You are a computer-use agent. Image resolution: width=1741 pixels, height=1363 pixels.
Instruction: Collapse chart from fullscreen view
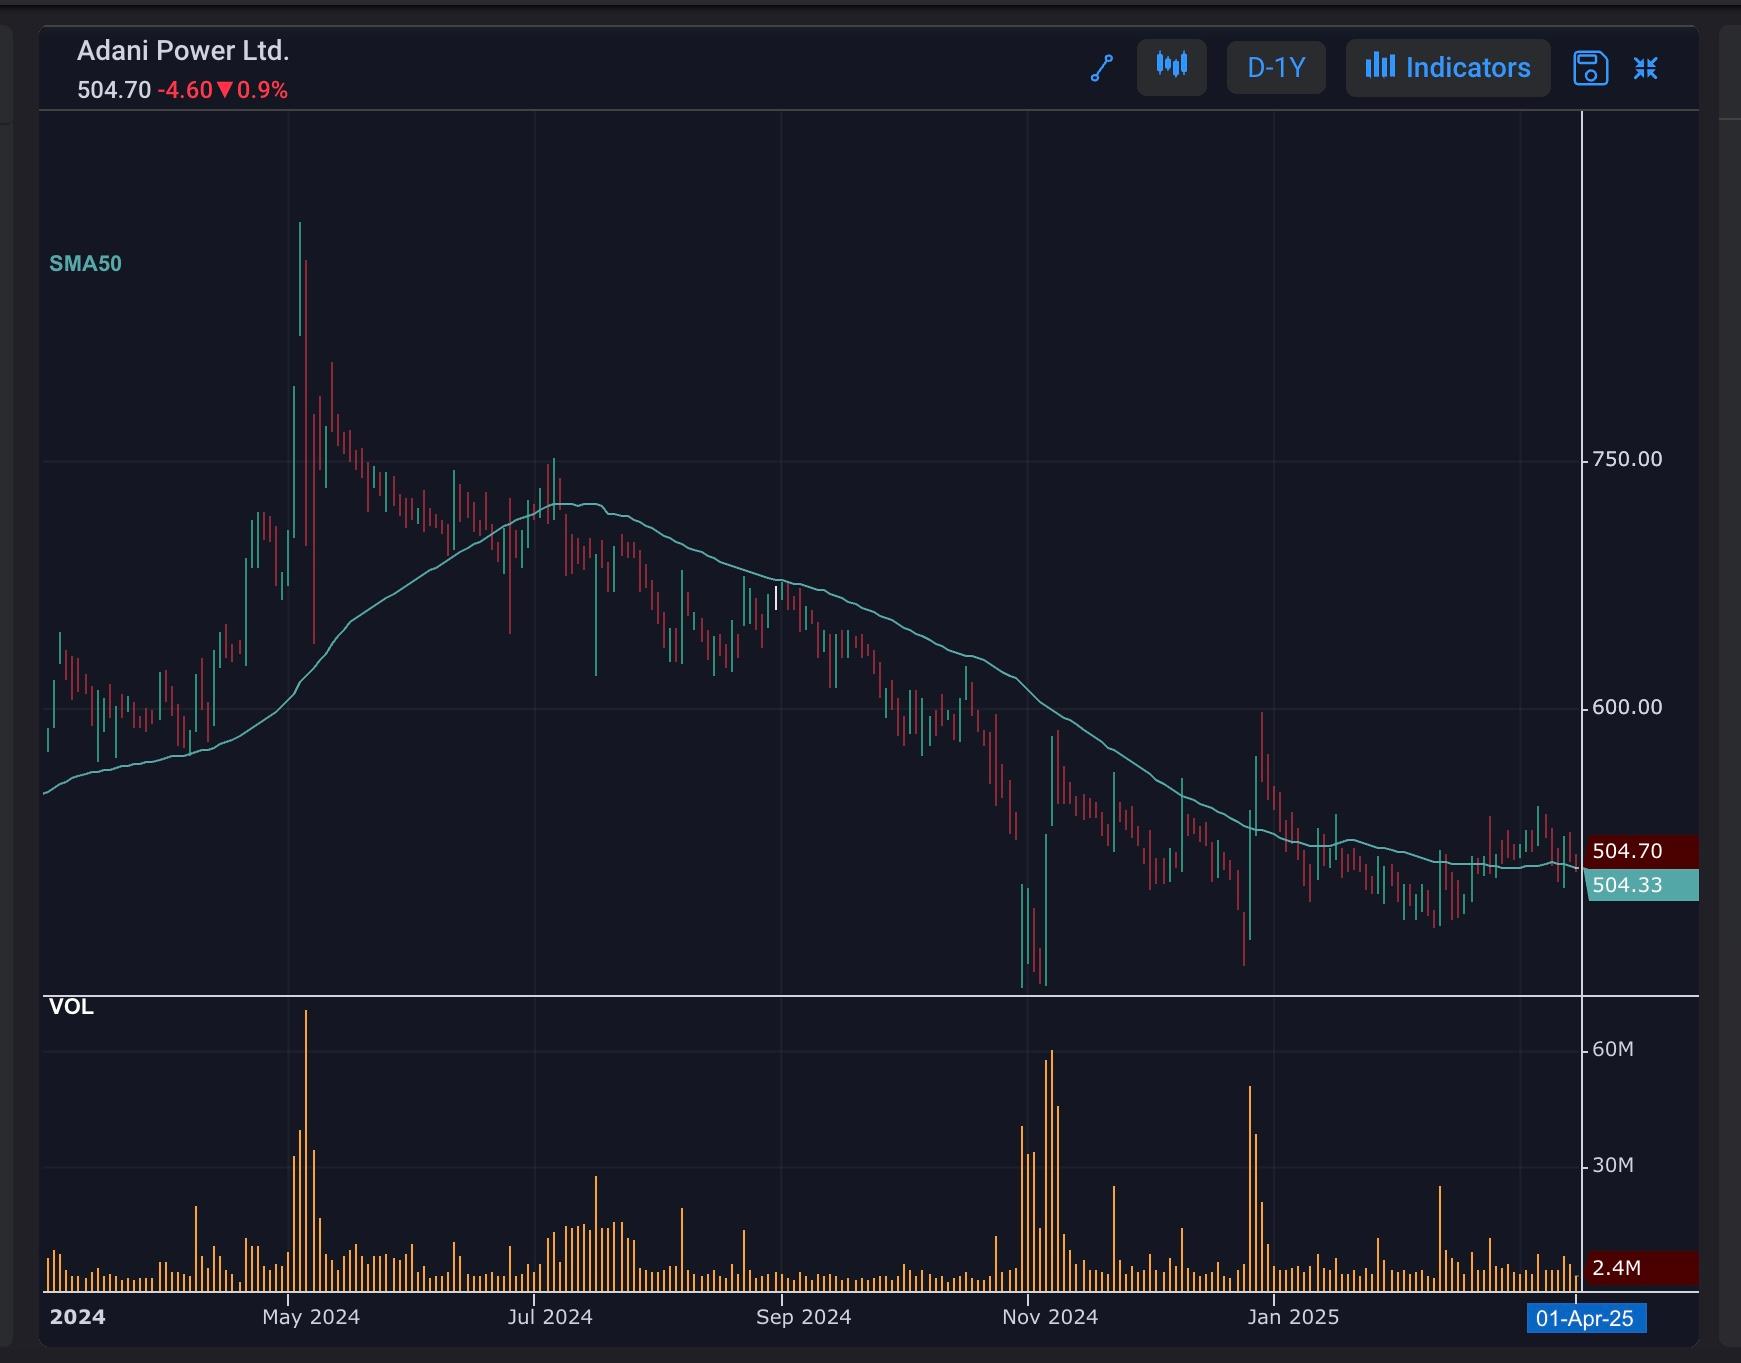click(1646, 68)
